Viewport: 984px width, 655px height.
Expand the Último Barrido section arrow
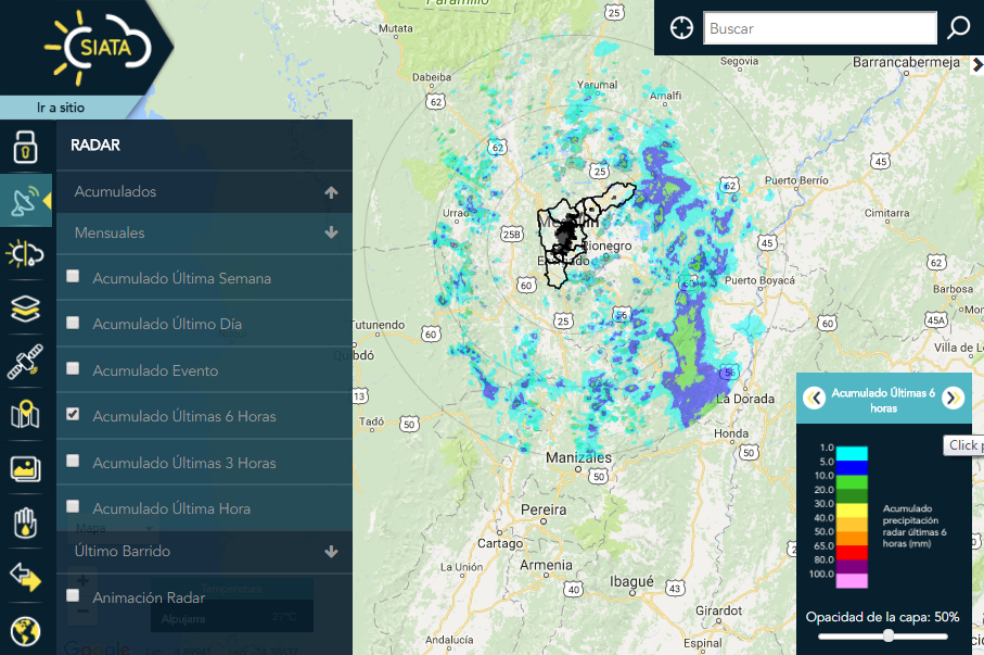tap(331, 551)
